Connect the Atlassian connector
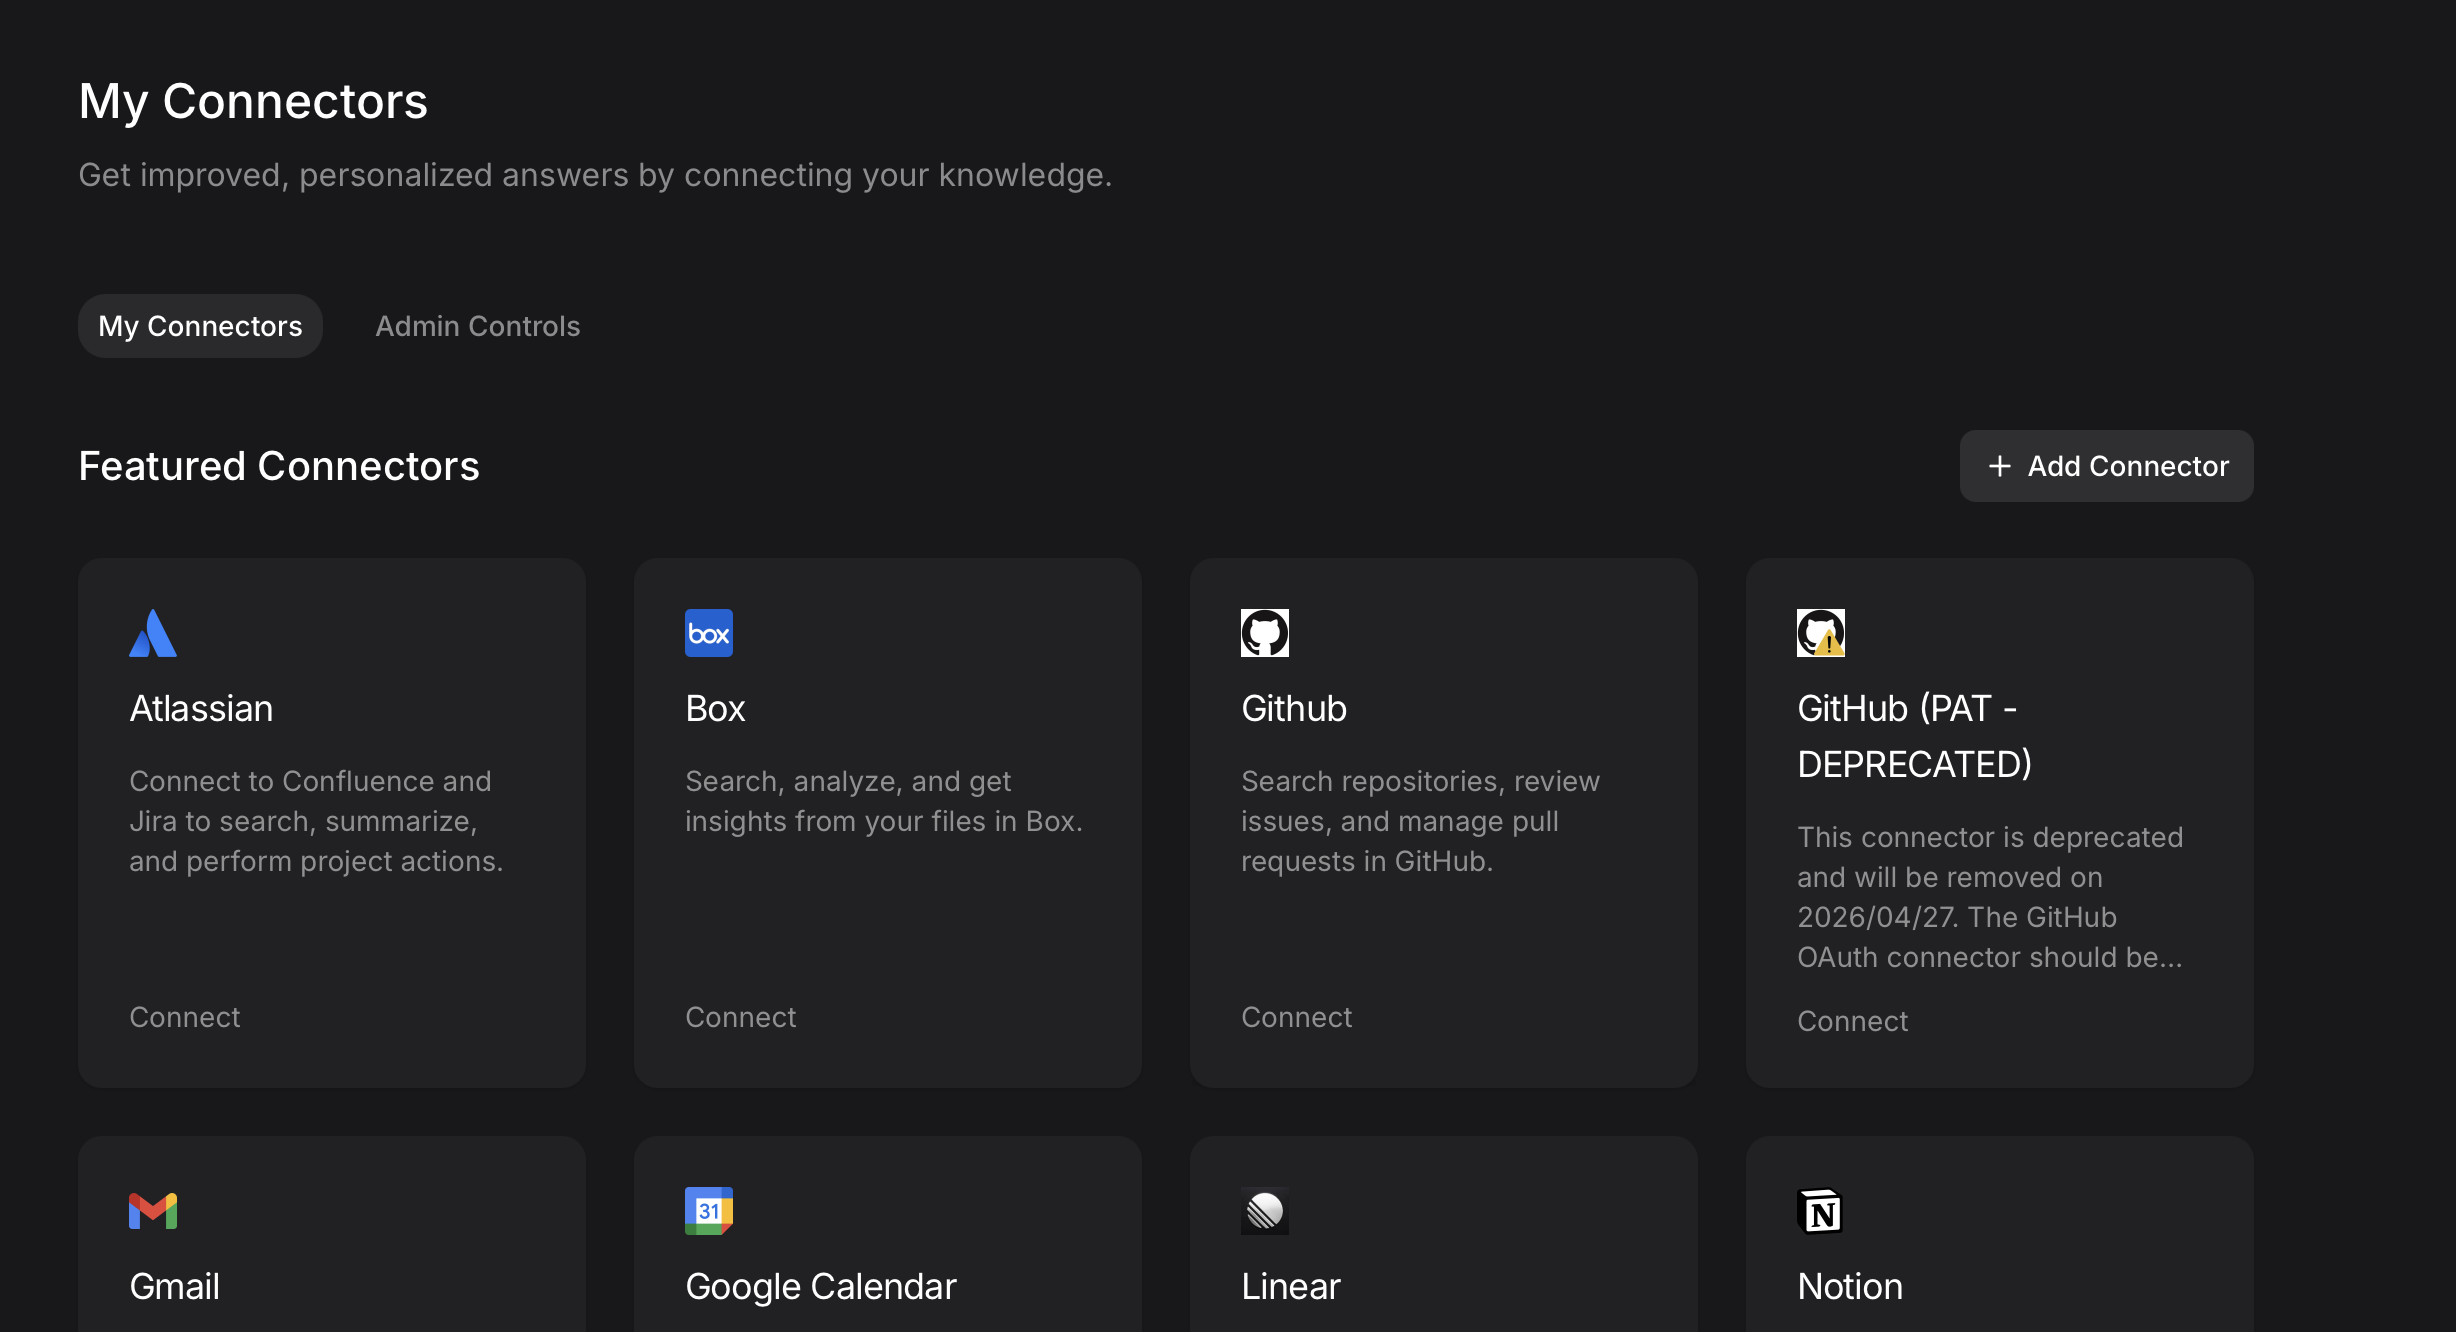Viewport: 2456px width, 1332px height. (x=185, y=1017)
